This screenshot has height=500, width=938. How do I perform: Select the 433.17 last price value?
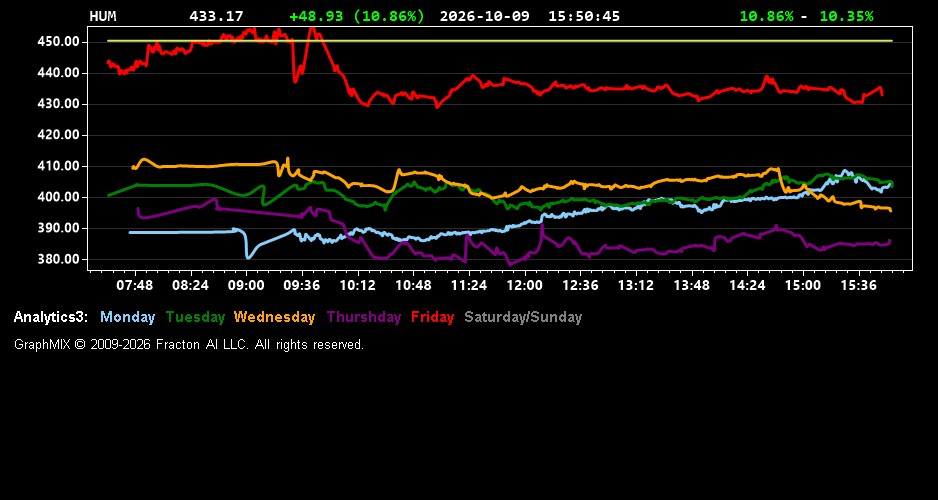pyautogui.click(x=216, y=16)
